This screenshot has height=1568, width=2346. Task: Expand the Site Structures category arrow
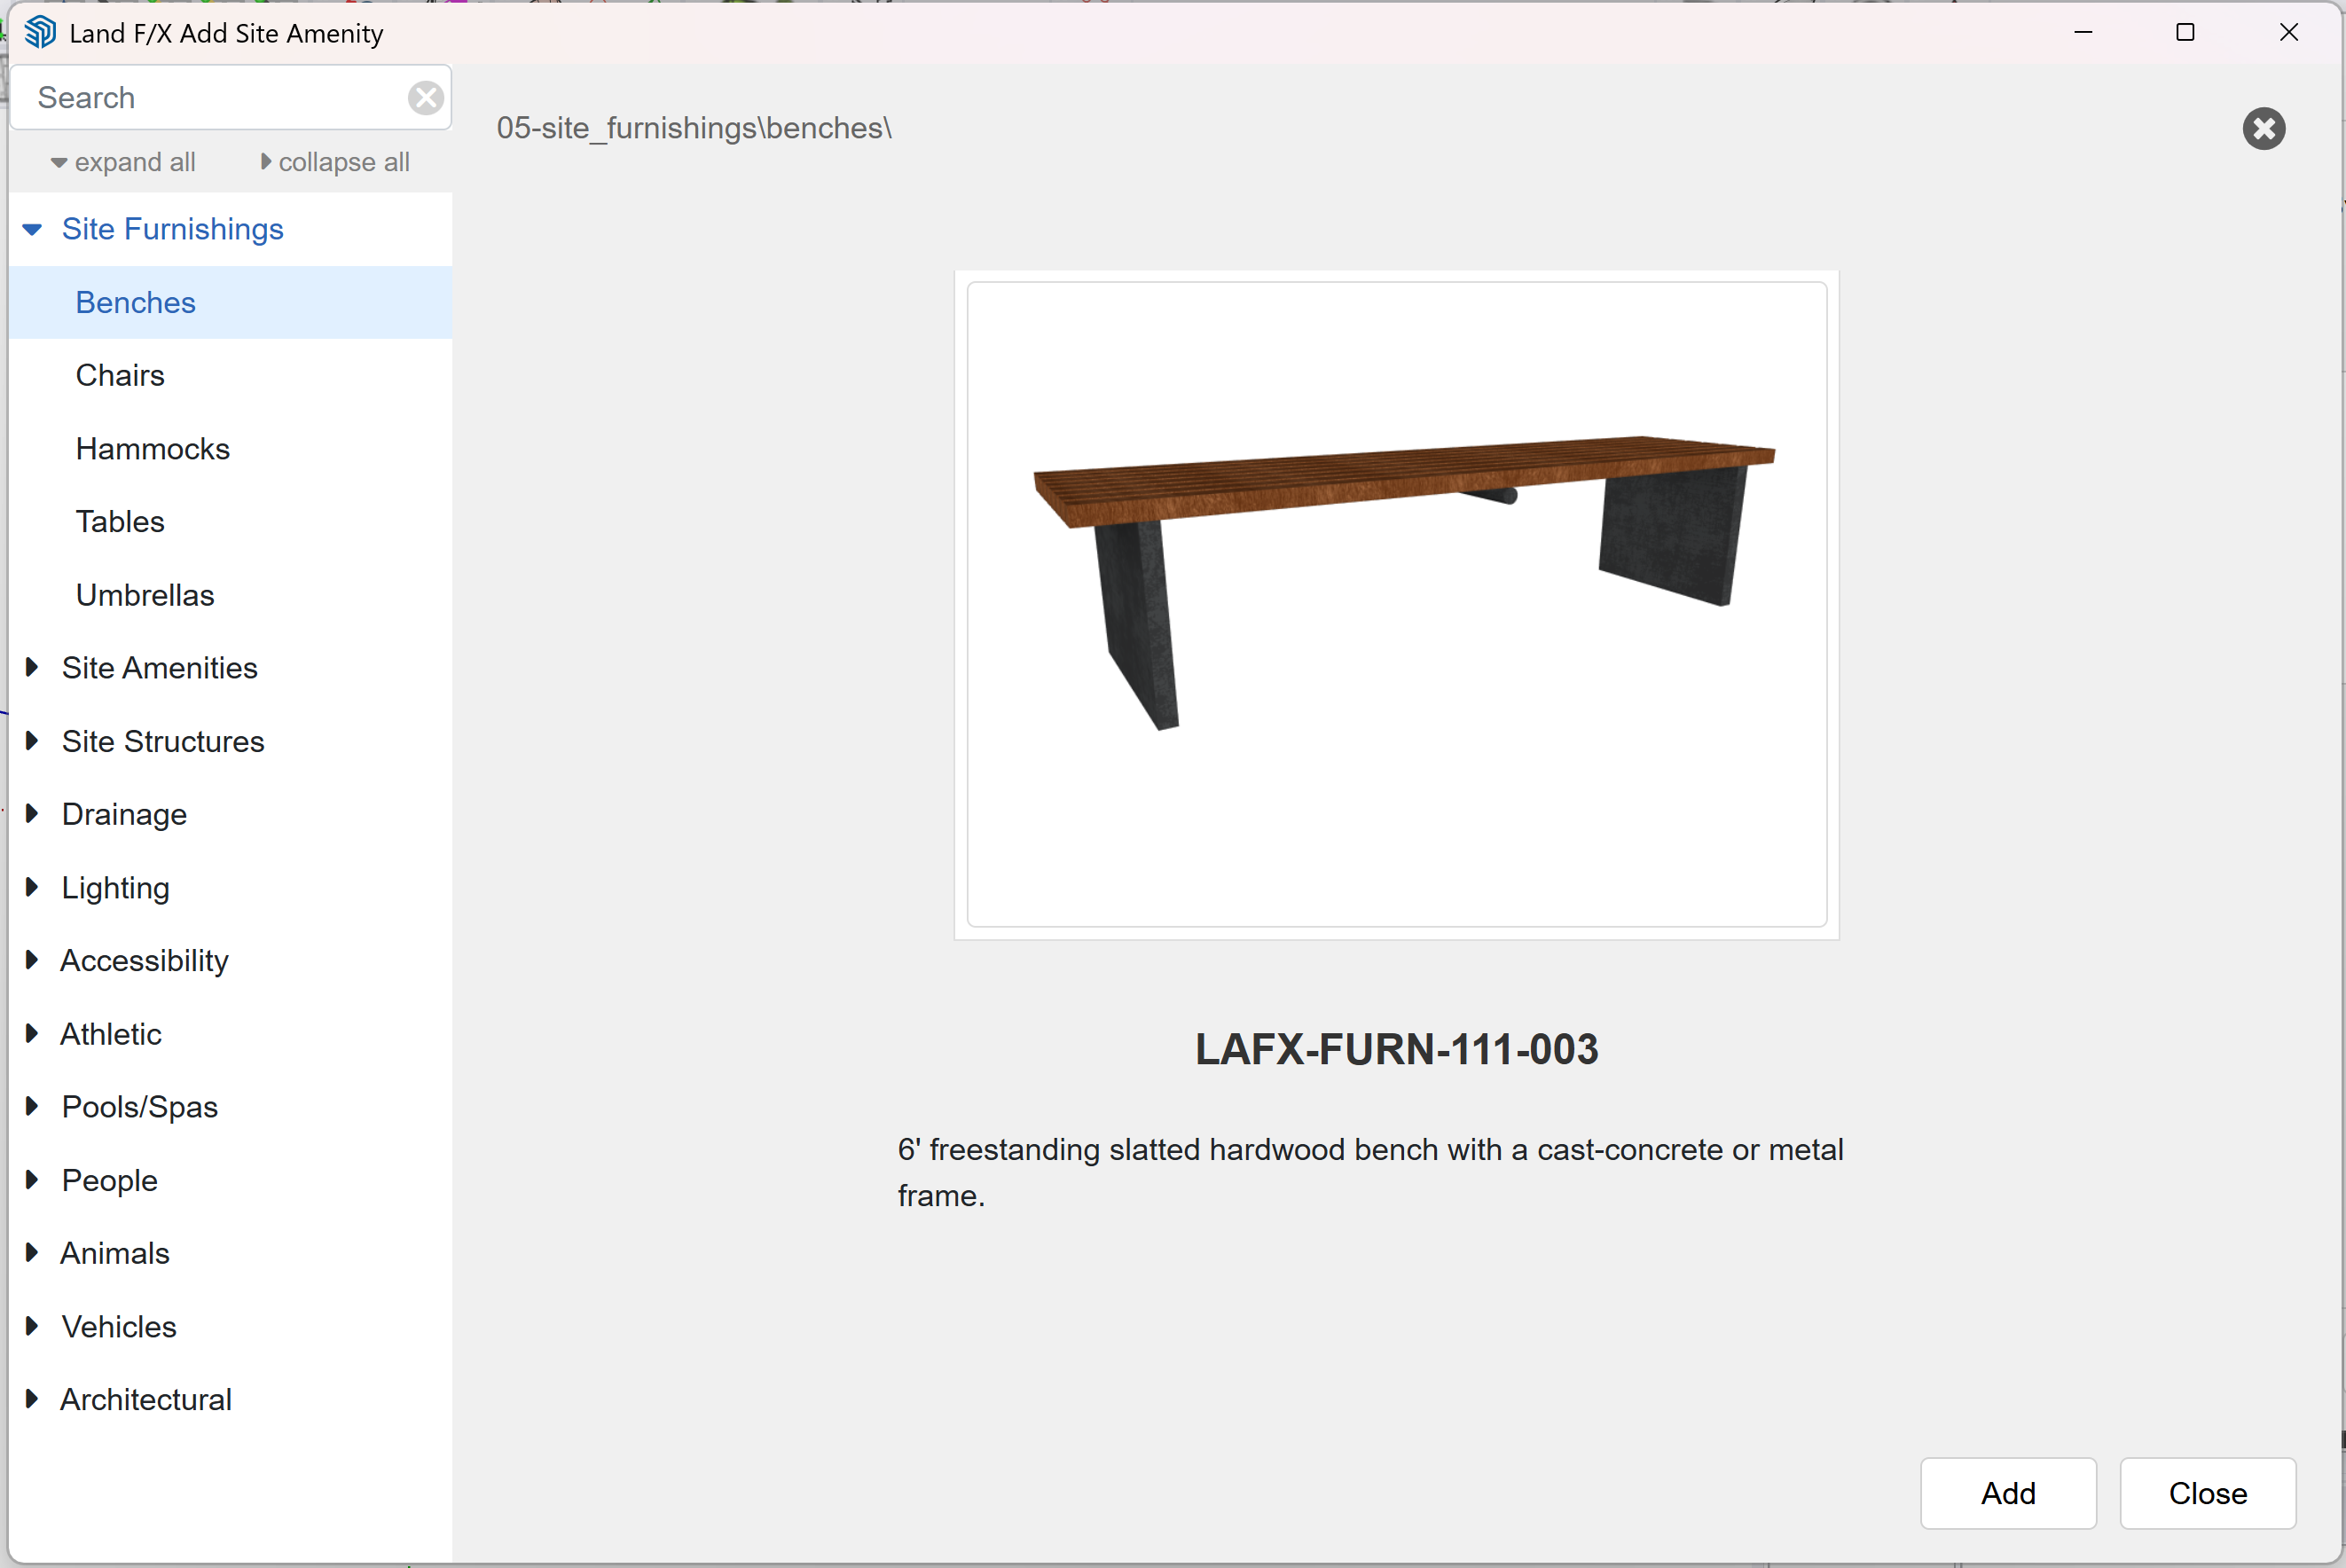[32, 741]
